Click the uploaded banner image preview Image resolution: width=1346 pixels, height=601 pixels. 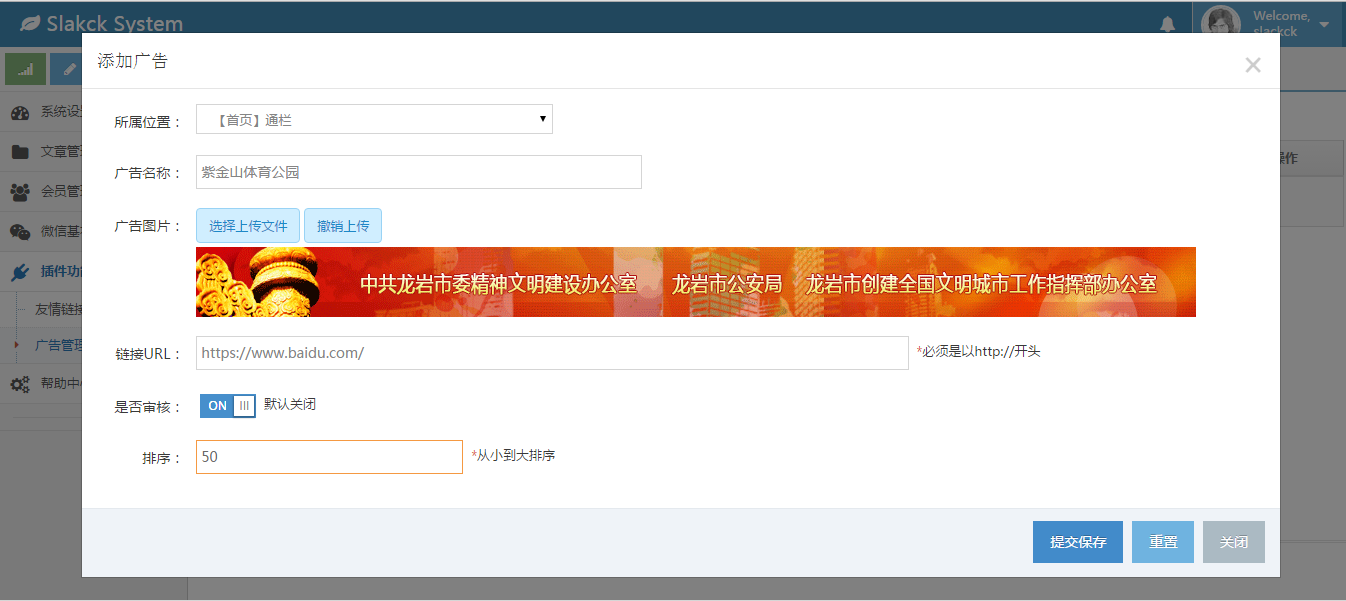click(695, 282)
